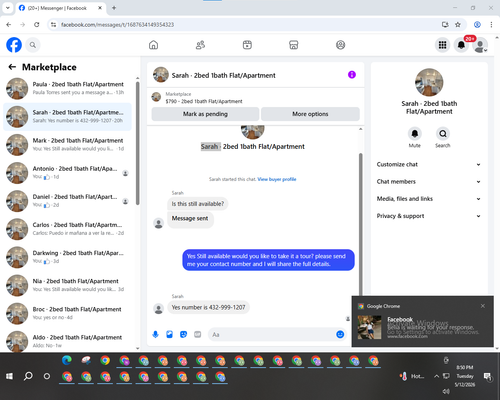Image resolution: width=500 pixels, height=400 pixels.
Task: Open Aldo 2bed 1bath conversation
Action: [67, 341]
